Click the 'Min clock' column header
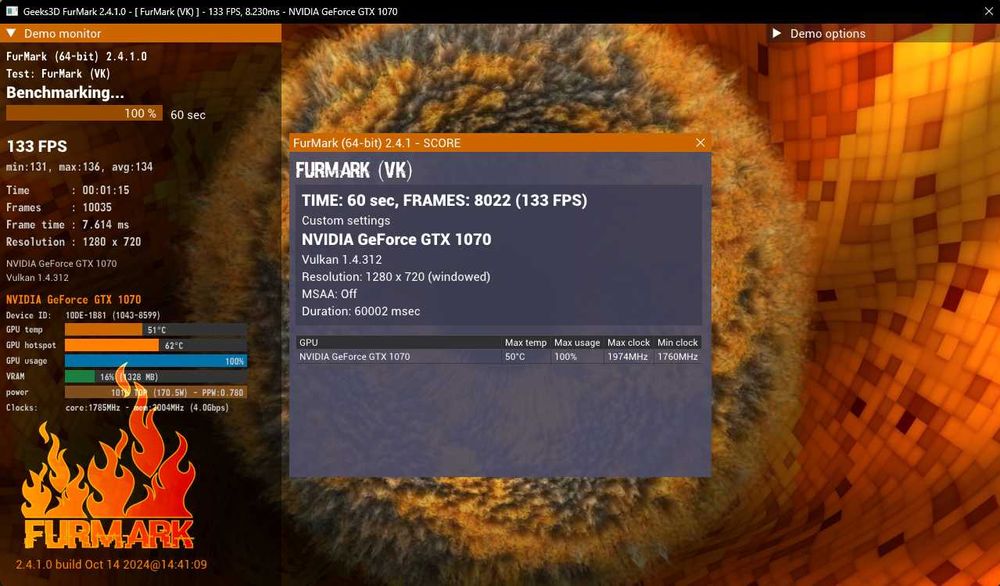The image size is (1000, 586). tap(677, 342)
